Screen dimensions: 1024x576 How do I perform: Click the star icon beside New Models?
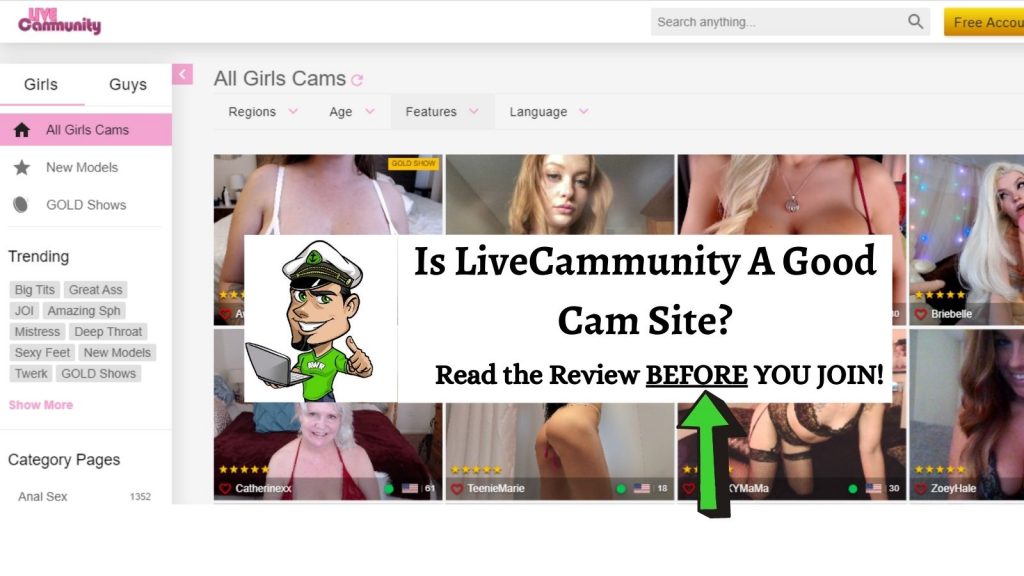pos(22,167)
